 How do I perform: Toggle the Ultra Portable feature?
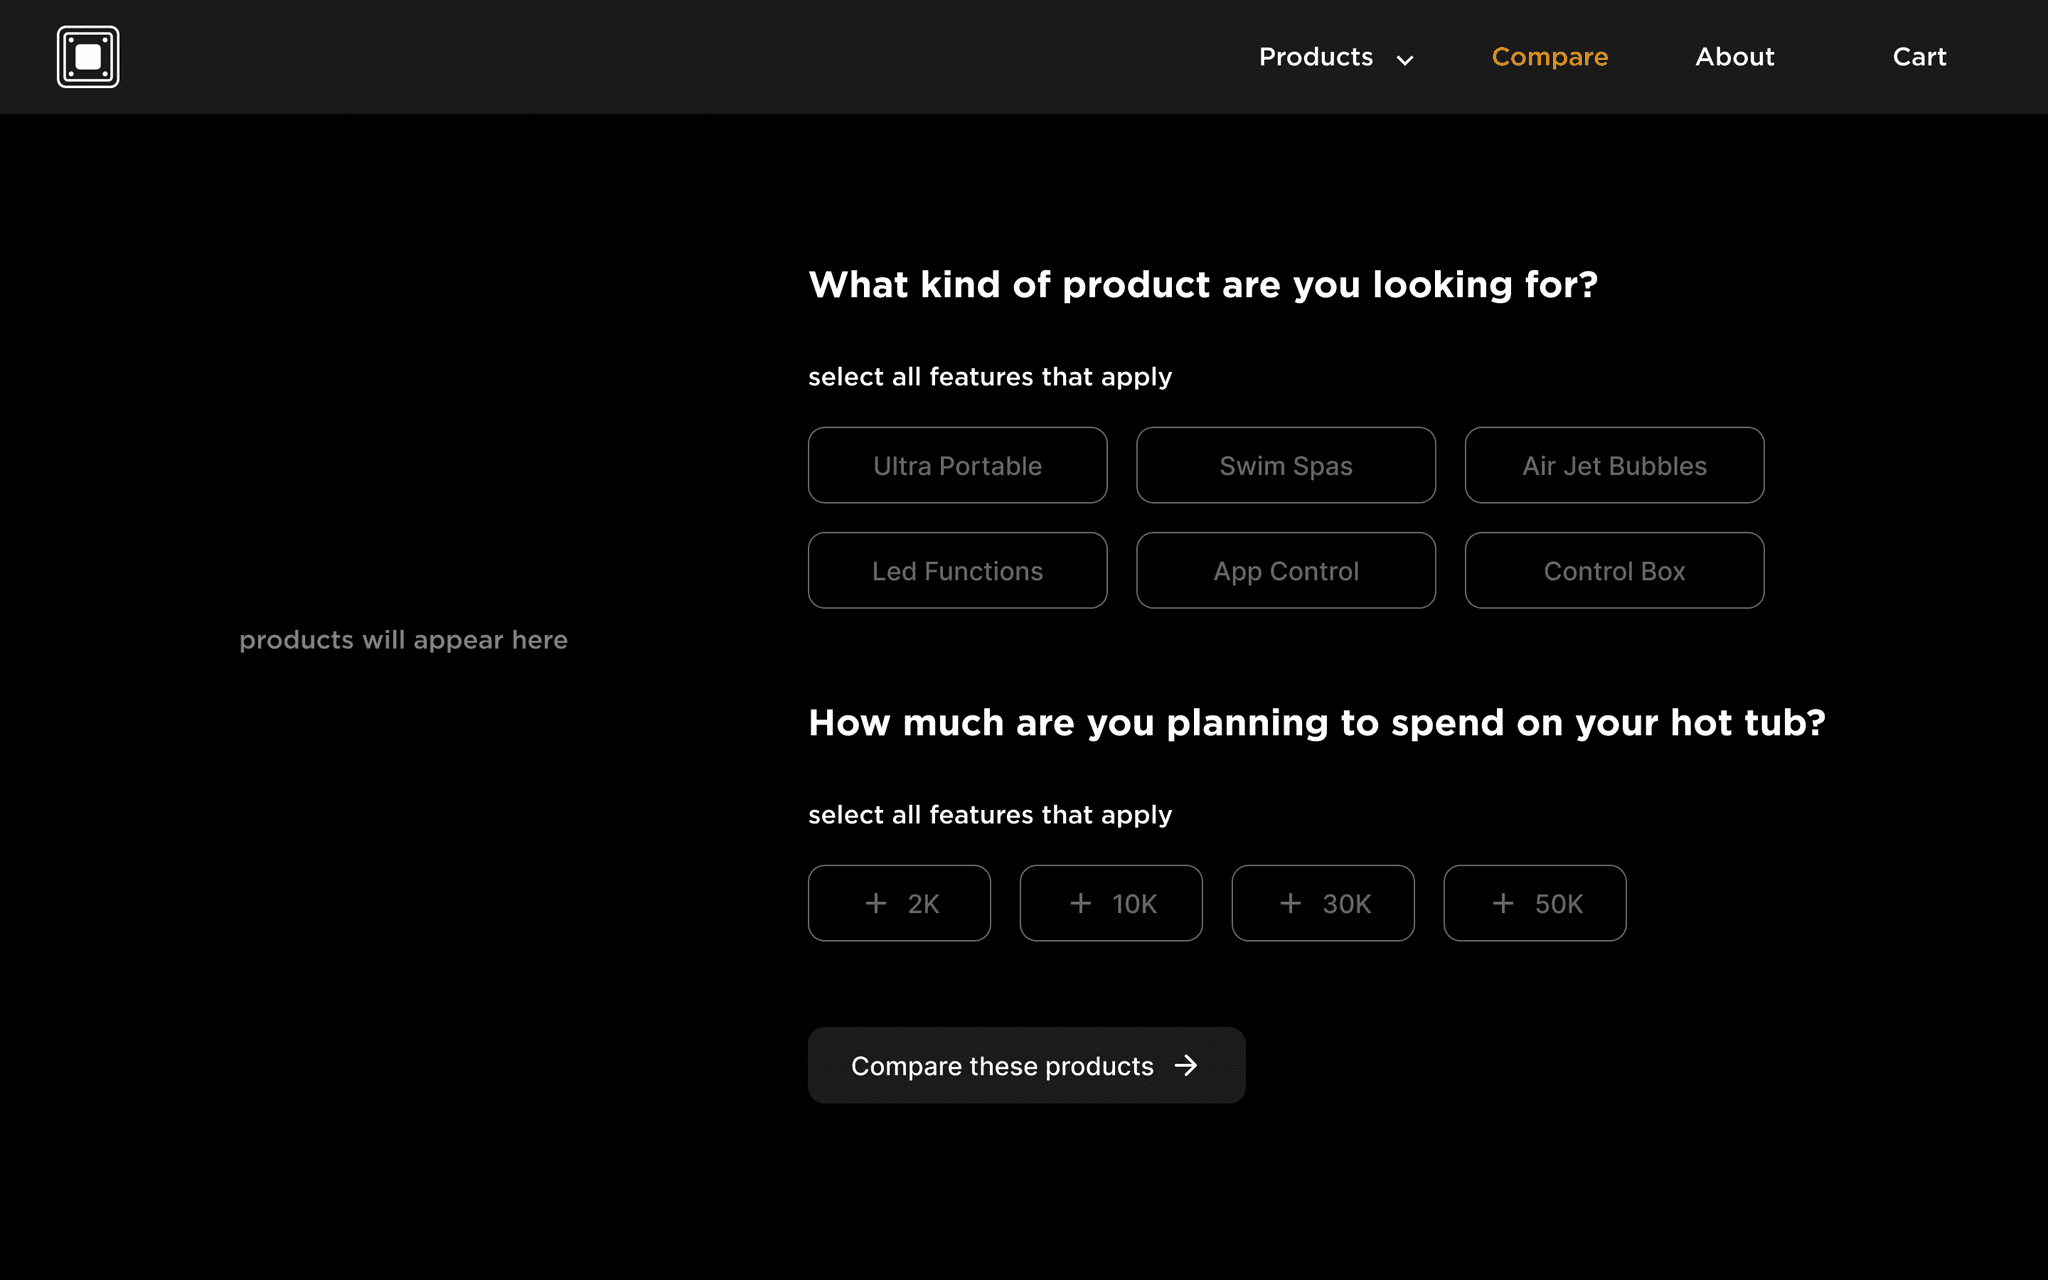click(x=957, y=466)
